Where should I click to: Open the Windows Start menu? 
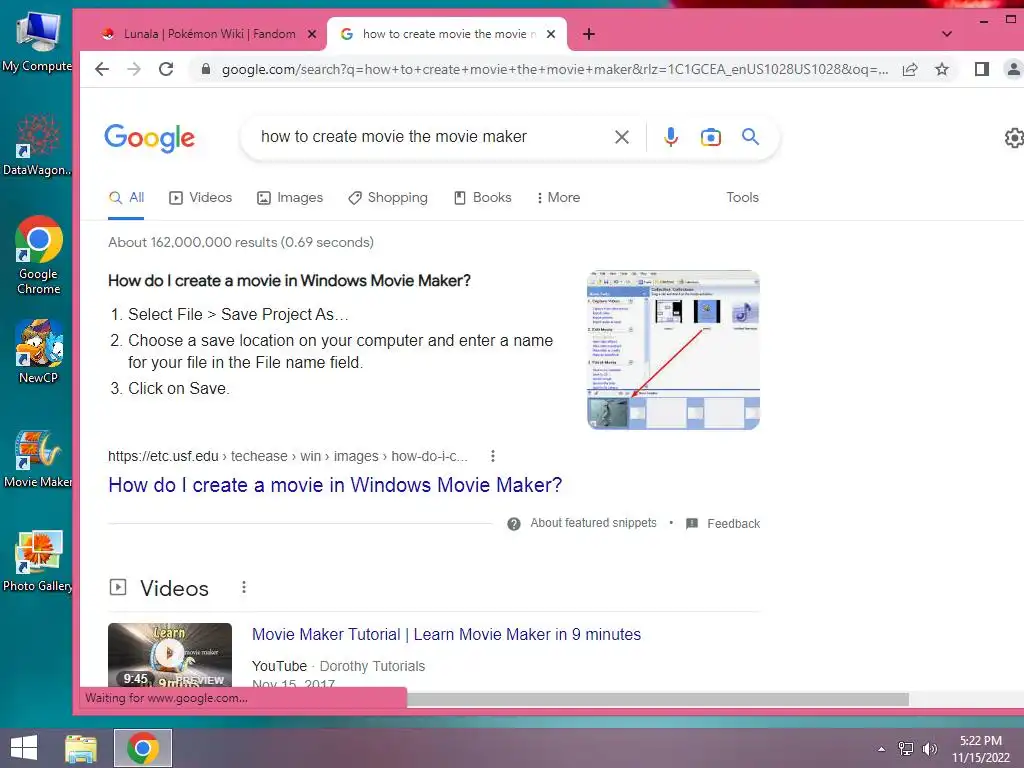click(x=24, y=748)
